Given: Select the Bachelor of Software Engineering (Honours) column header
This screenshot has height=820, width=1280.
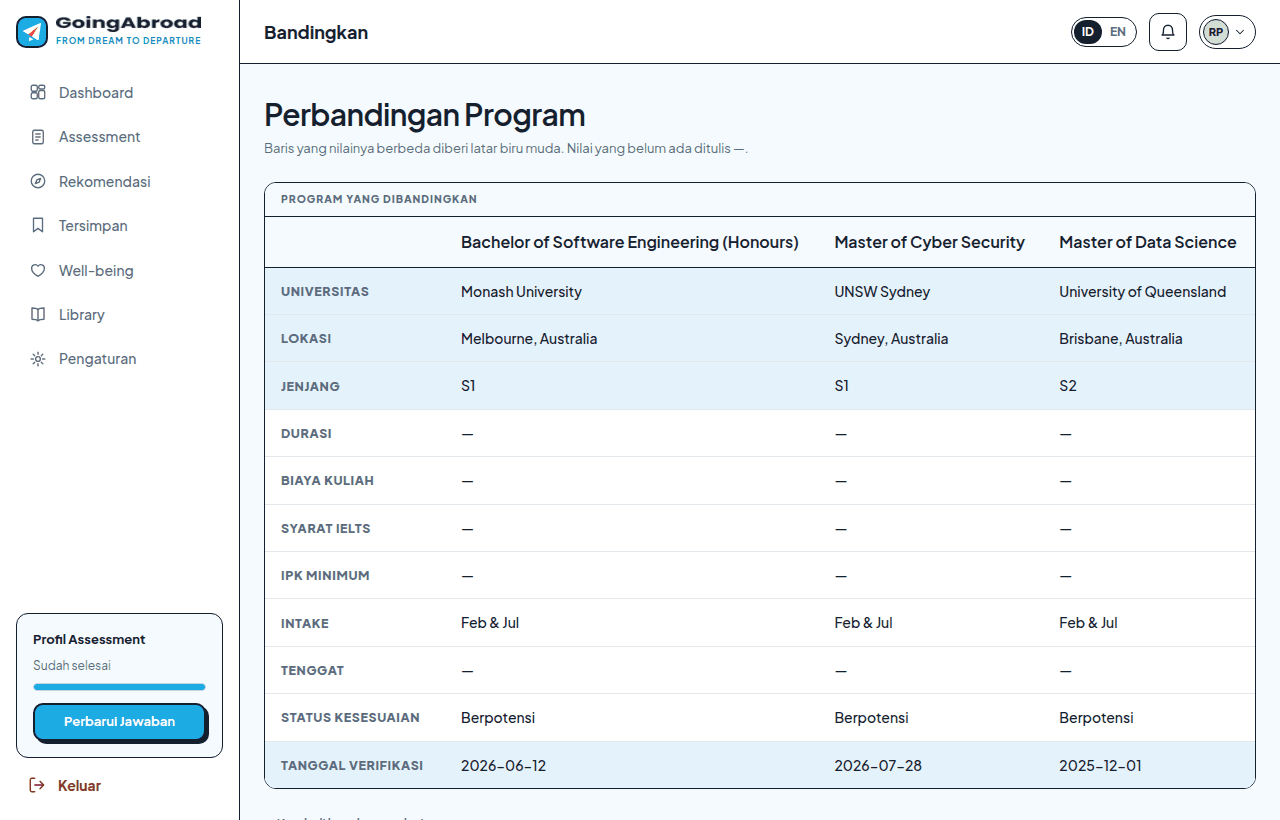Looking at the screenshot, I should click(x=630, y=242).
